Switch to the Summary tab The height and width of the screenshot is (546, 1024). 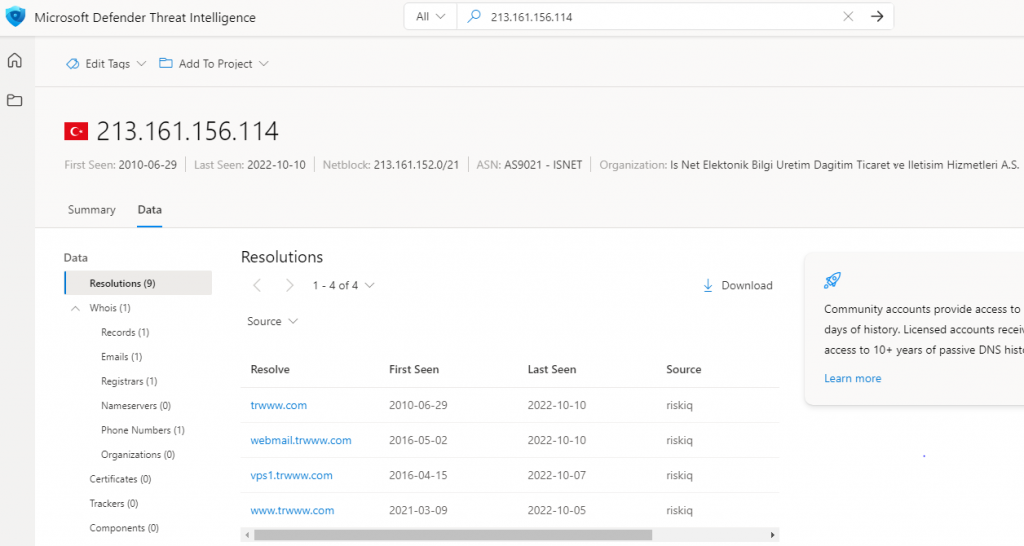91,210
